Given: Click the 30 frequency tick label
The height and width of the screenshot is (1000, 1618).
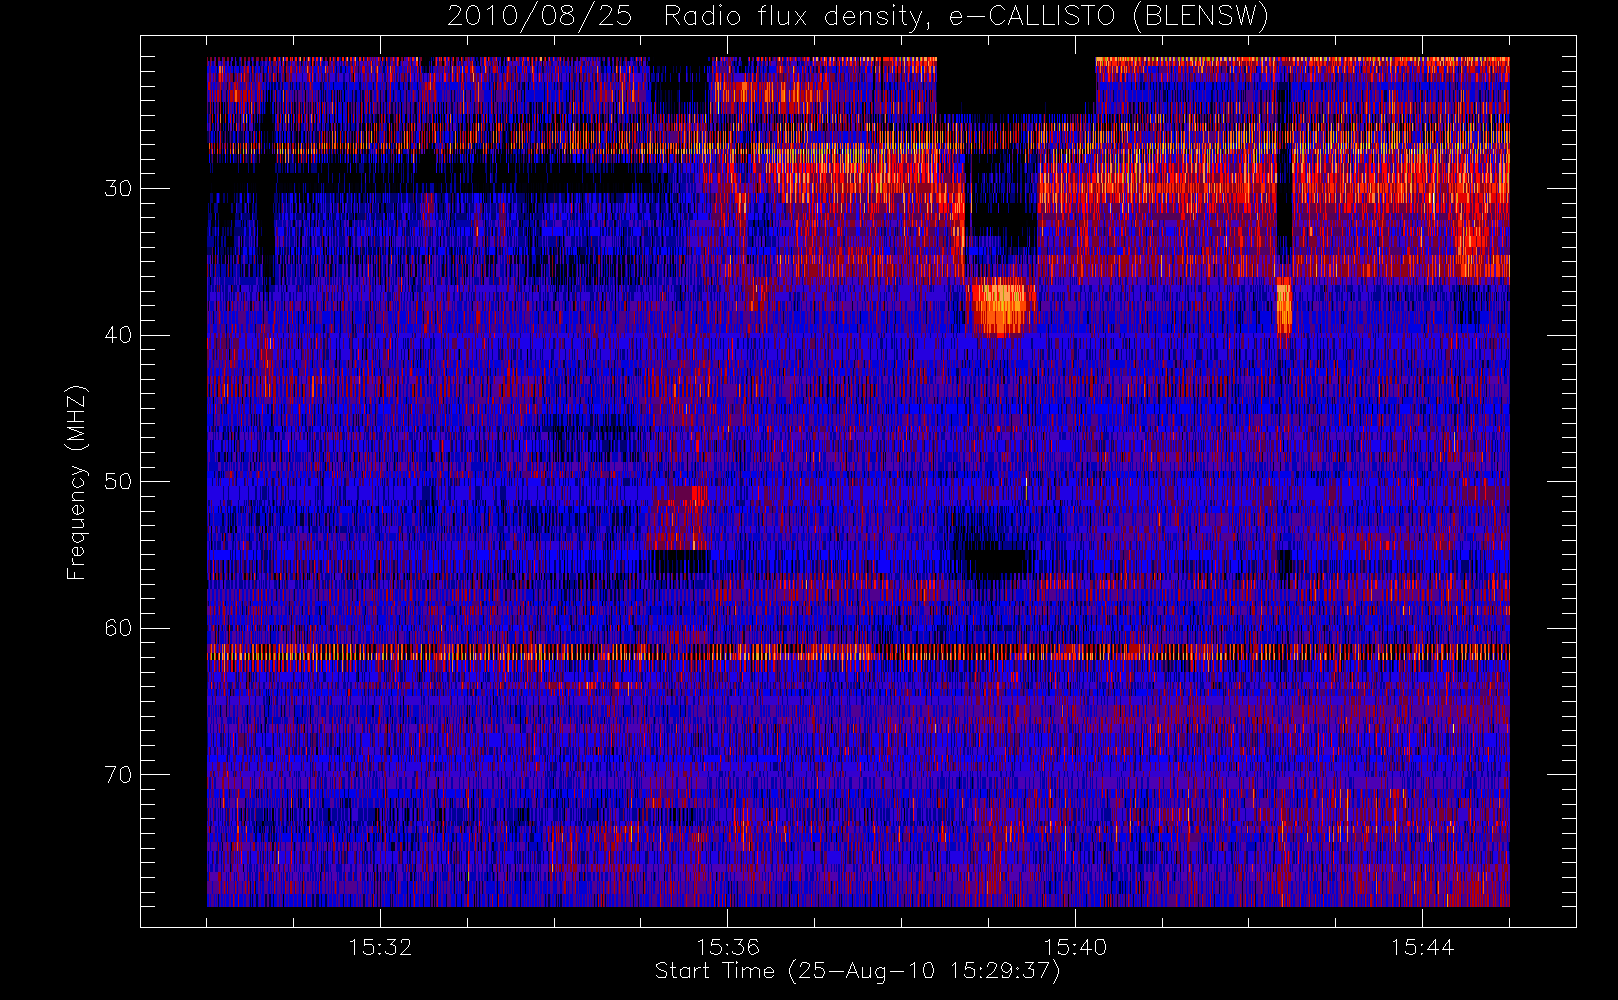Looking at the screenshot, I should pyautogui.click(x=118, y=188).
